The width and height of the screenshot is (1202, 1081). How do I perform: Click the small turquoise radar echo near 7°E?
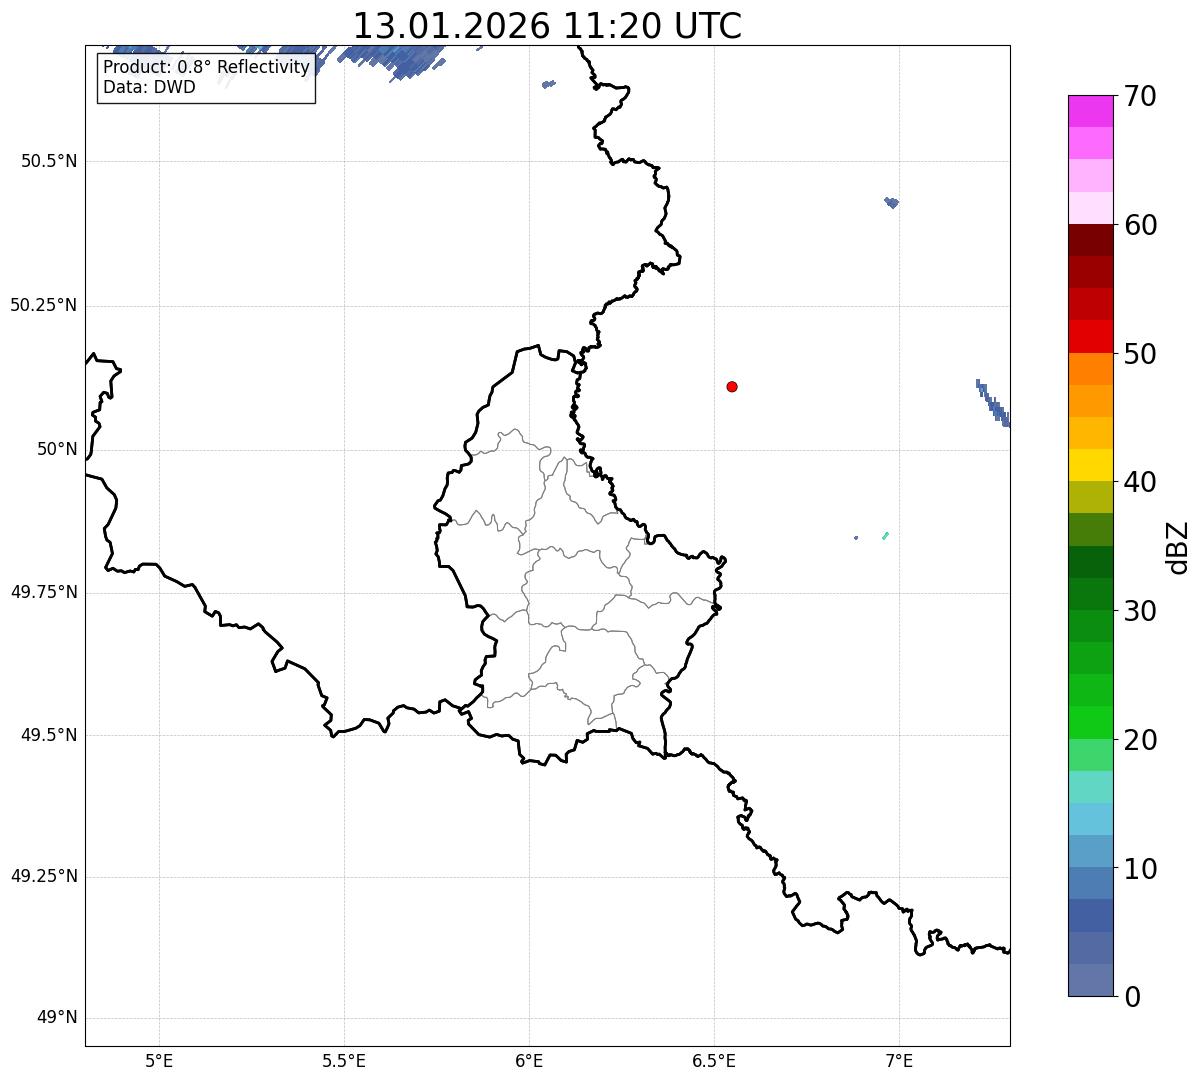point(885,536)
